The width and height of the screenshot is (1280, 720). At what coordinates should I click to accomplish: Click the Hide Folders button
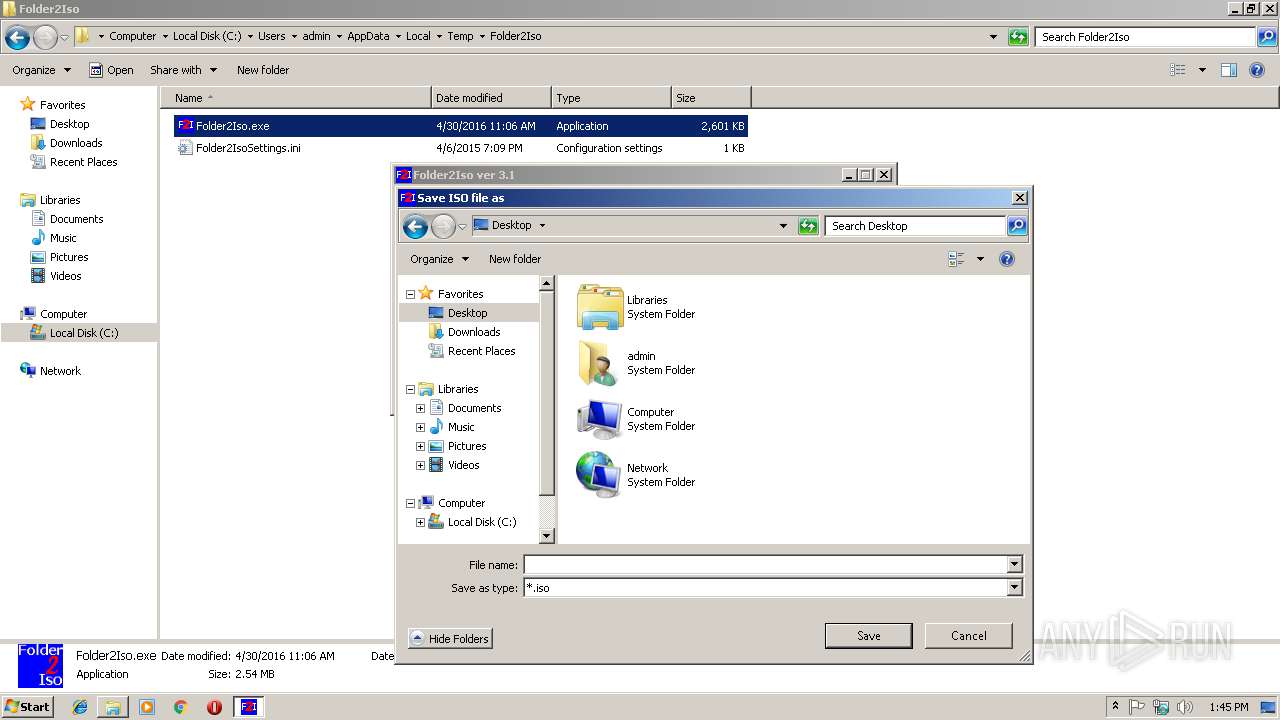tap(450, 638)
